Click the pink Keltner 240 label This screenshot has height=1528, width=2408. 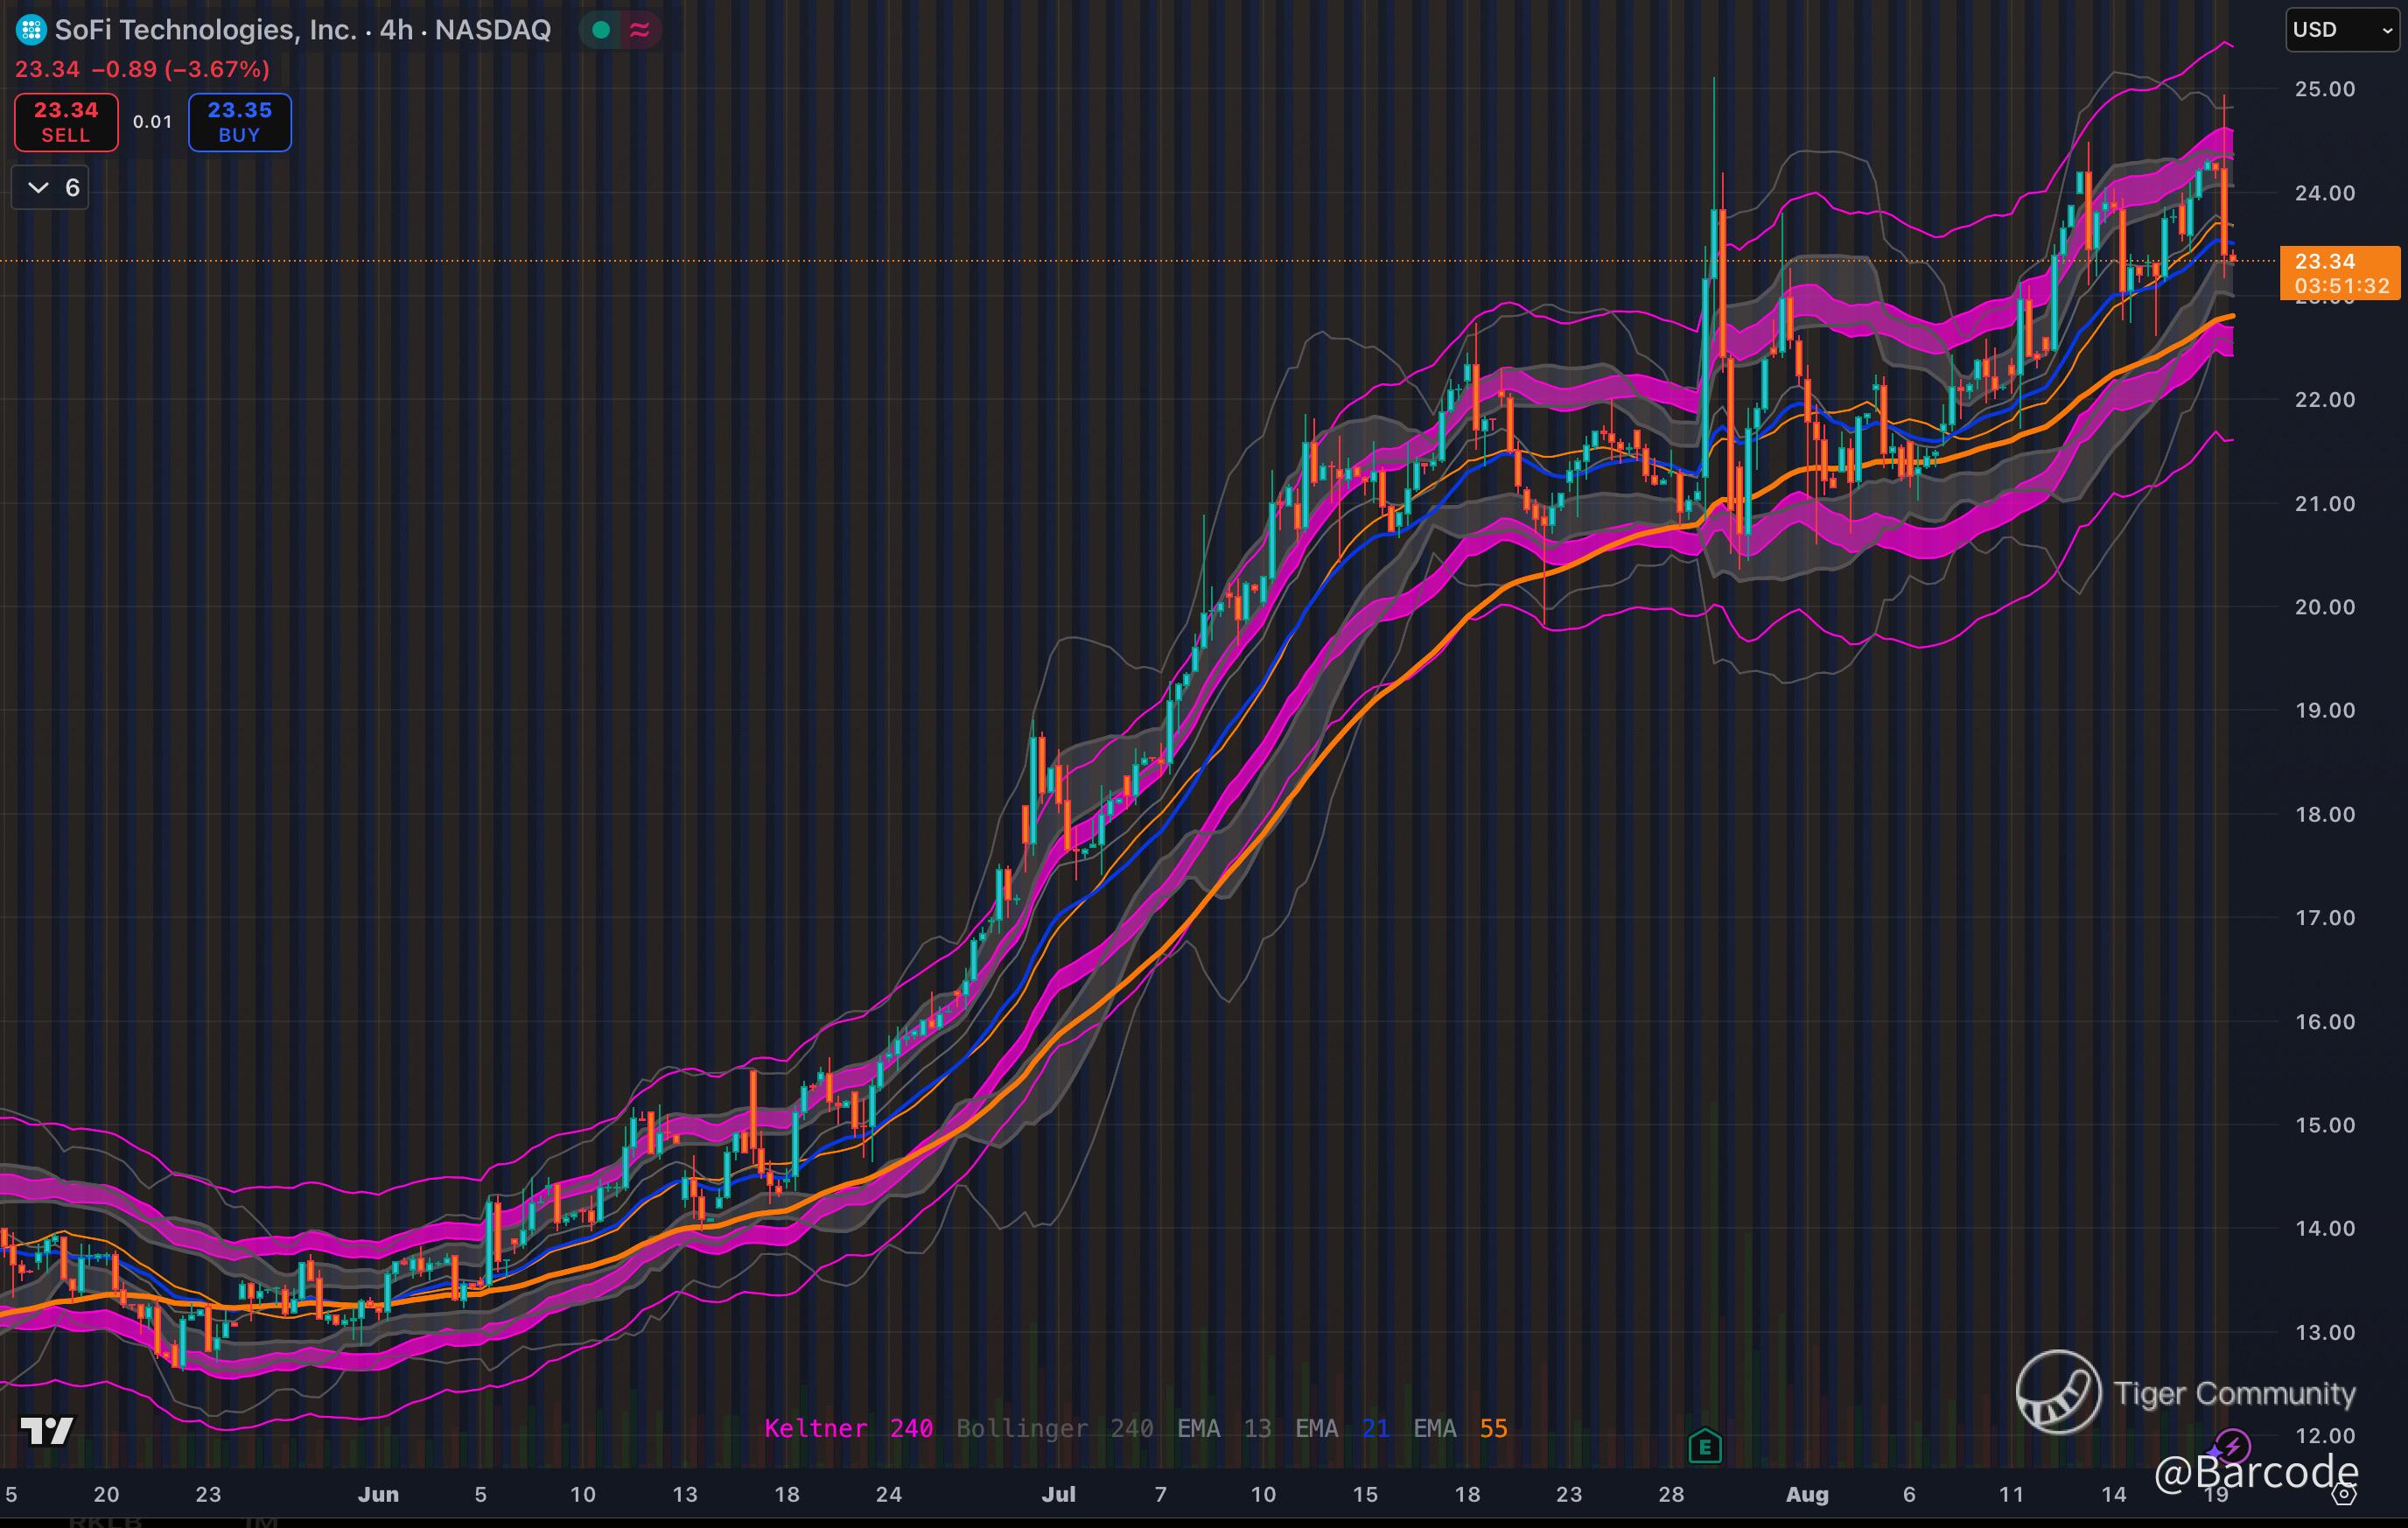(x=848, y=1428)
